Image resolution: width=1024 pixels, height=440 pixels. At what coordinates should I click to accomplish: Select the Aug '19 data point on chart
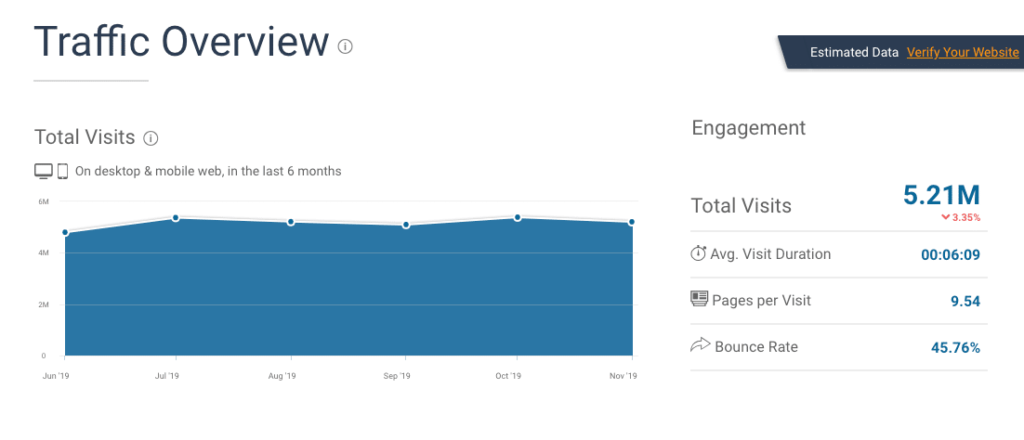pyautogui.click(x=291, y=222)
